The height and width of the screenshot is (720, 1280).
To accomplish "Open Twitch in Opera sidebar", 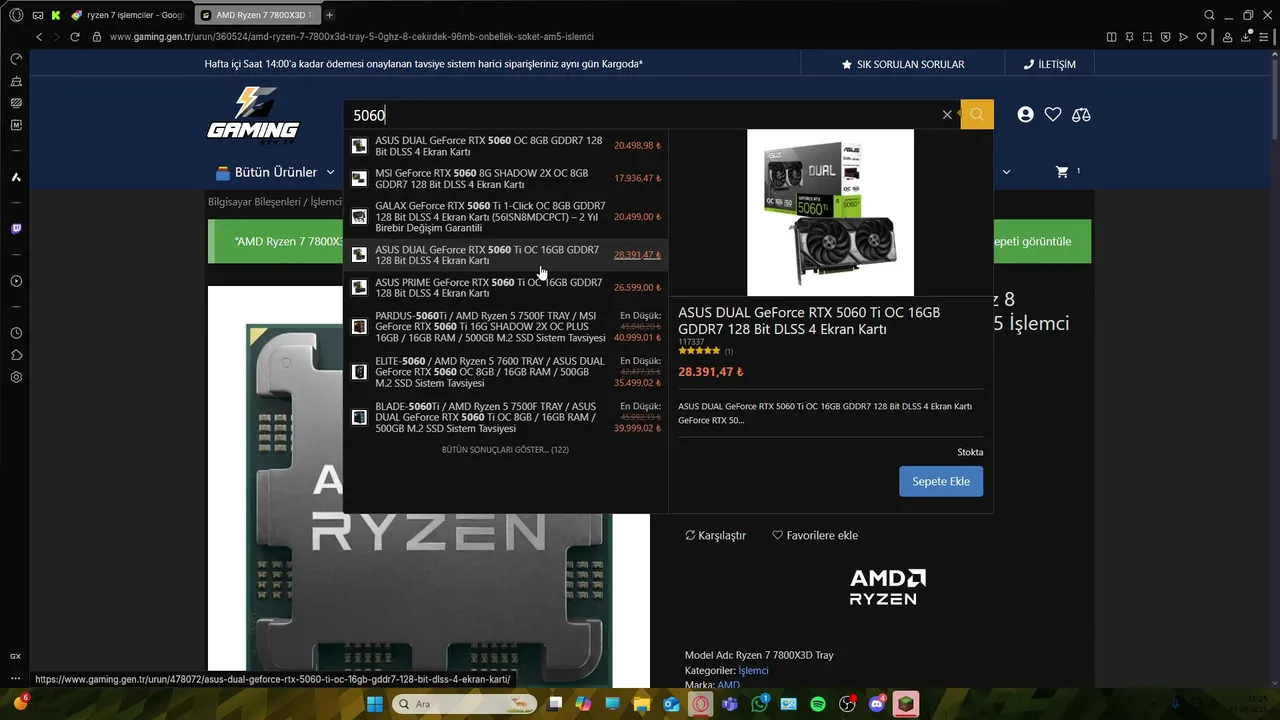I will (16, 229).
